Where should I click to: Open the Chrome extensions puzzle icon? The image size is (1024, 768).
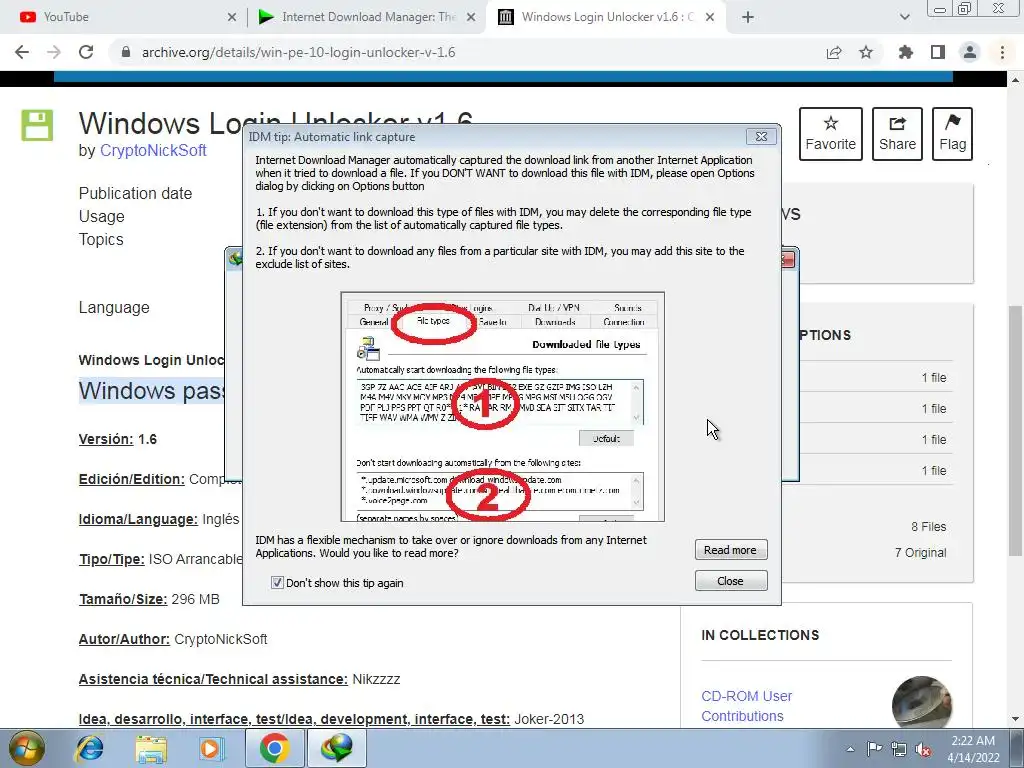click(905, 52)
